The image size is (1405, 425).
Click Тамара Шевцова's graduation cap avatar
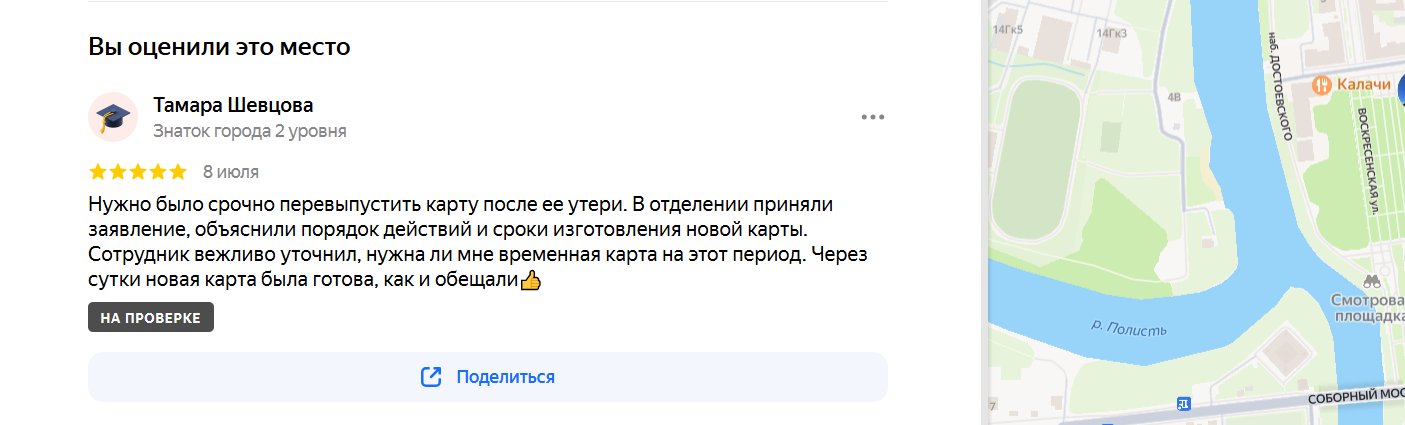point(113,117)
